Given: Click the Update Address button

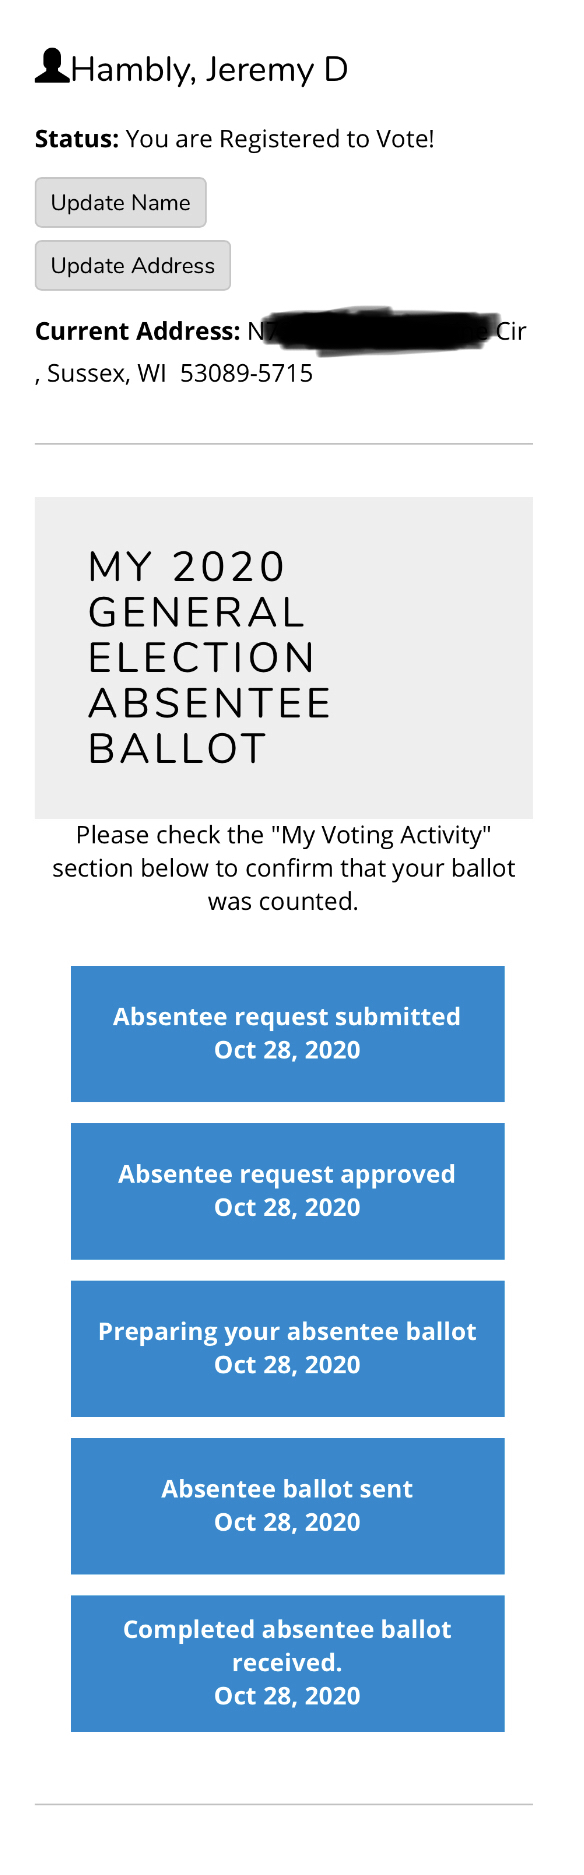Looking at the screenshot, I should click(133, 266).
